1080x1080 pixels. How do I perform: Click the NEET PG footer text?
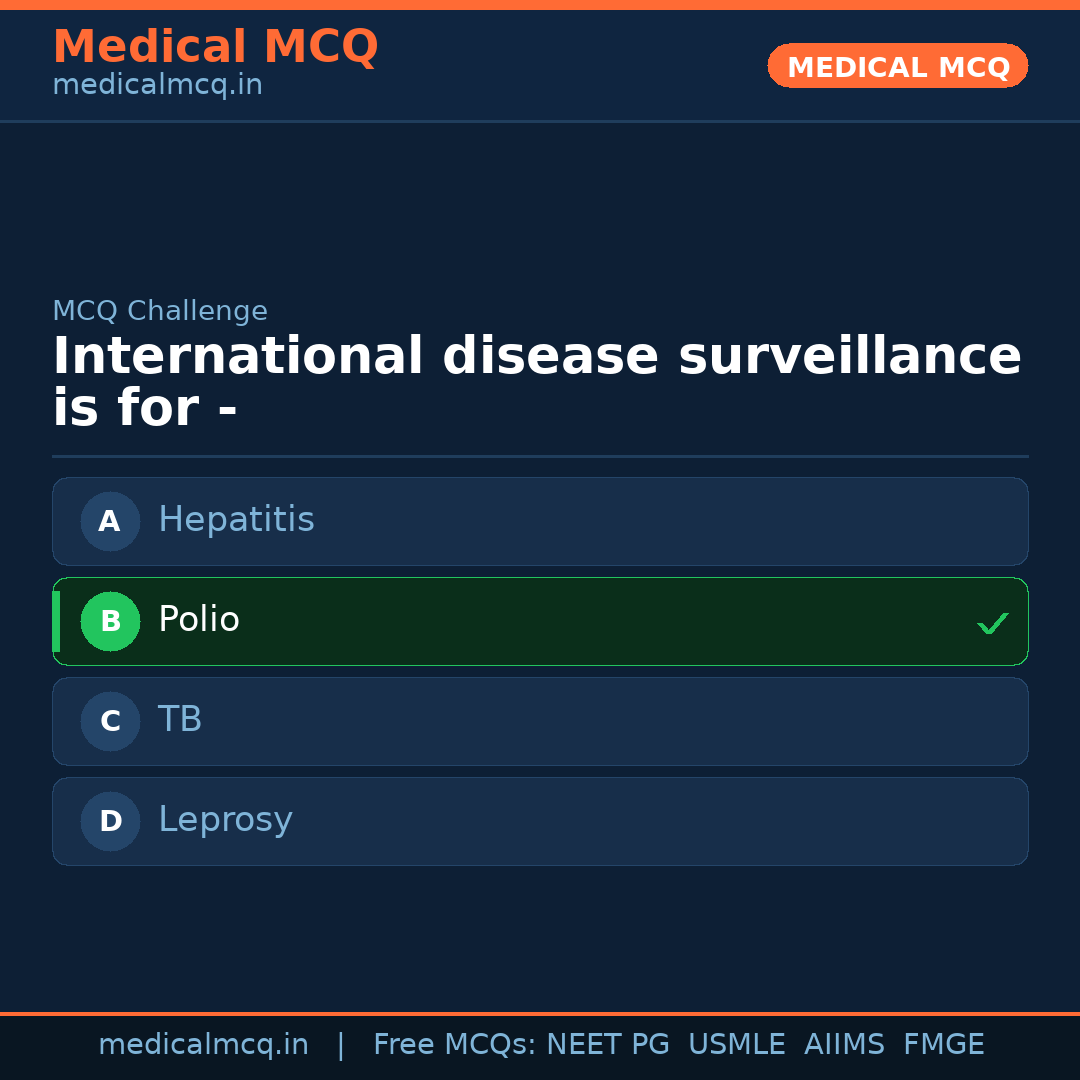(608, 1045)
